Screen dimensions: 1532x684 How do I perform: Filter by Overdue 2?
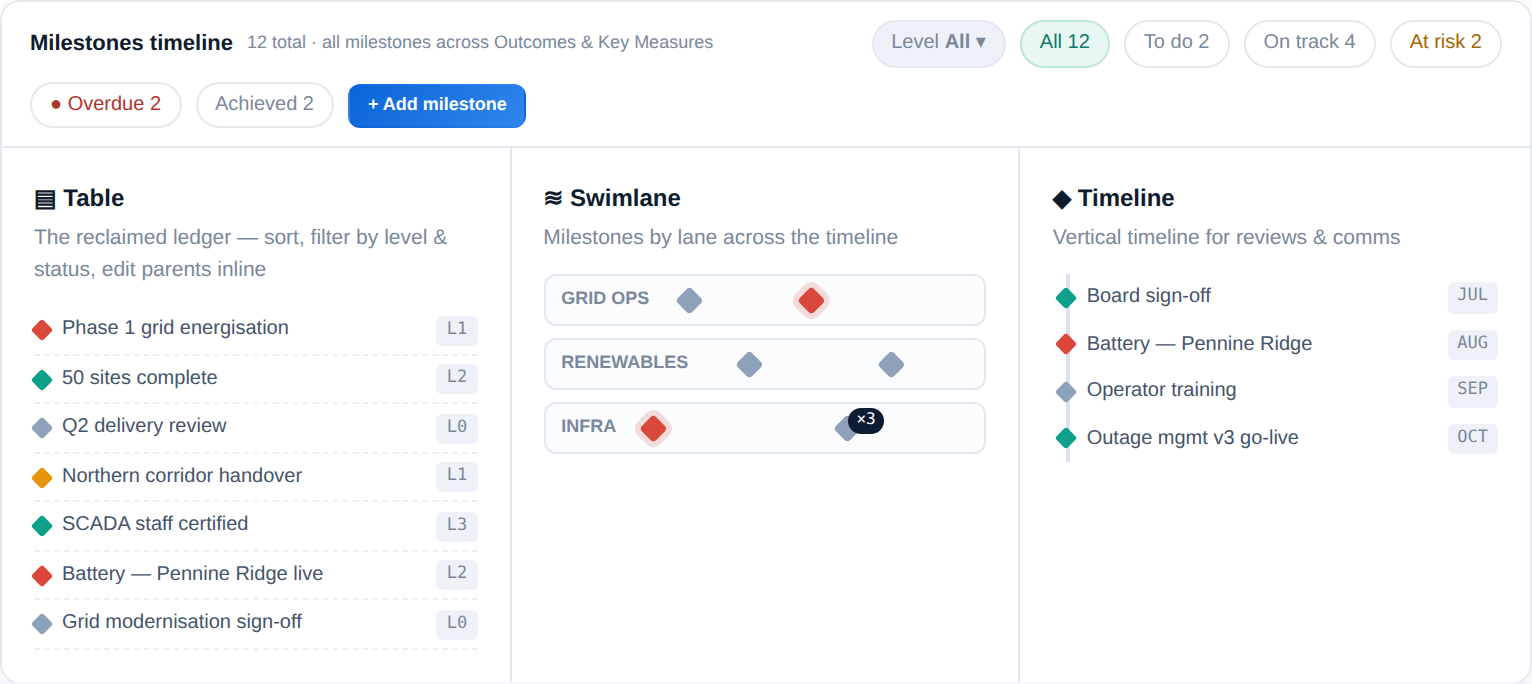[x=106, y=105]
